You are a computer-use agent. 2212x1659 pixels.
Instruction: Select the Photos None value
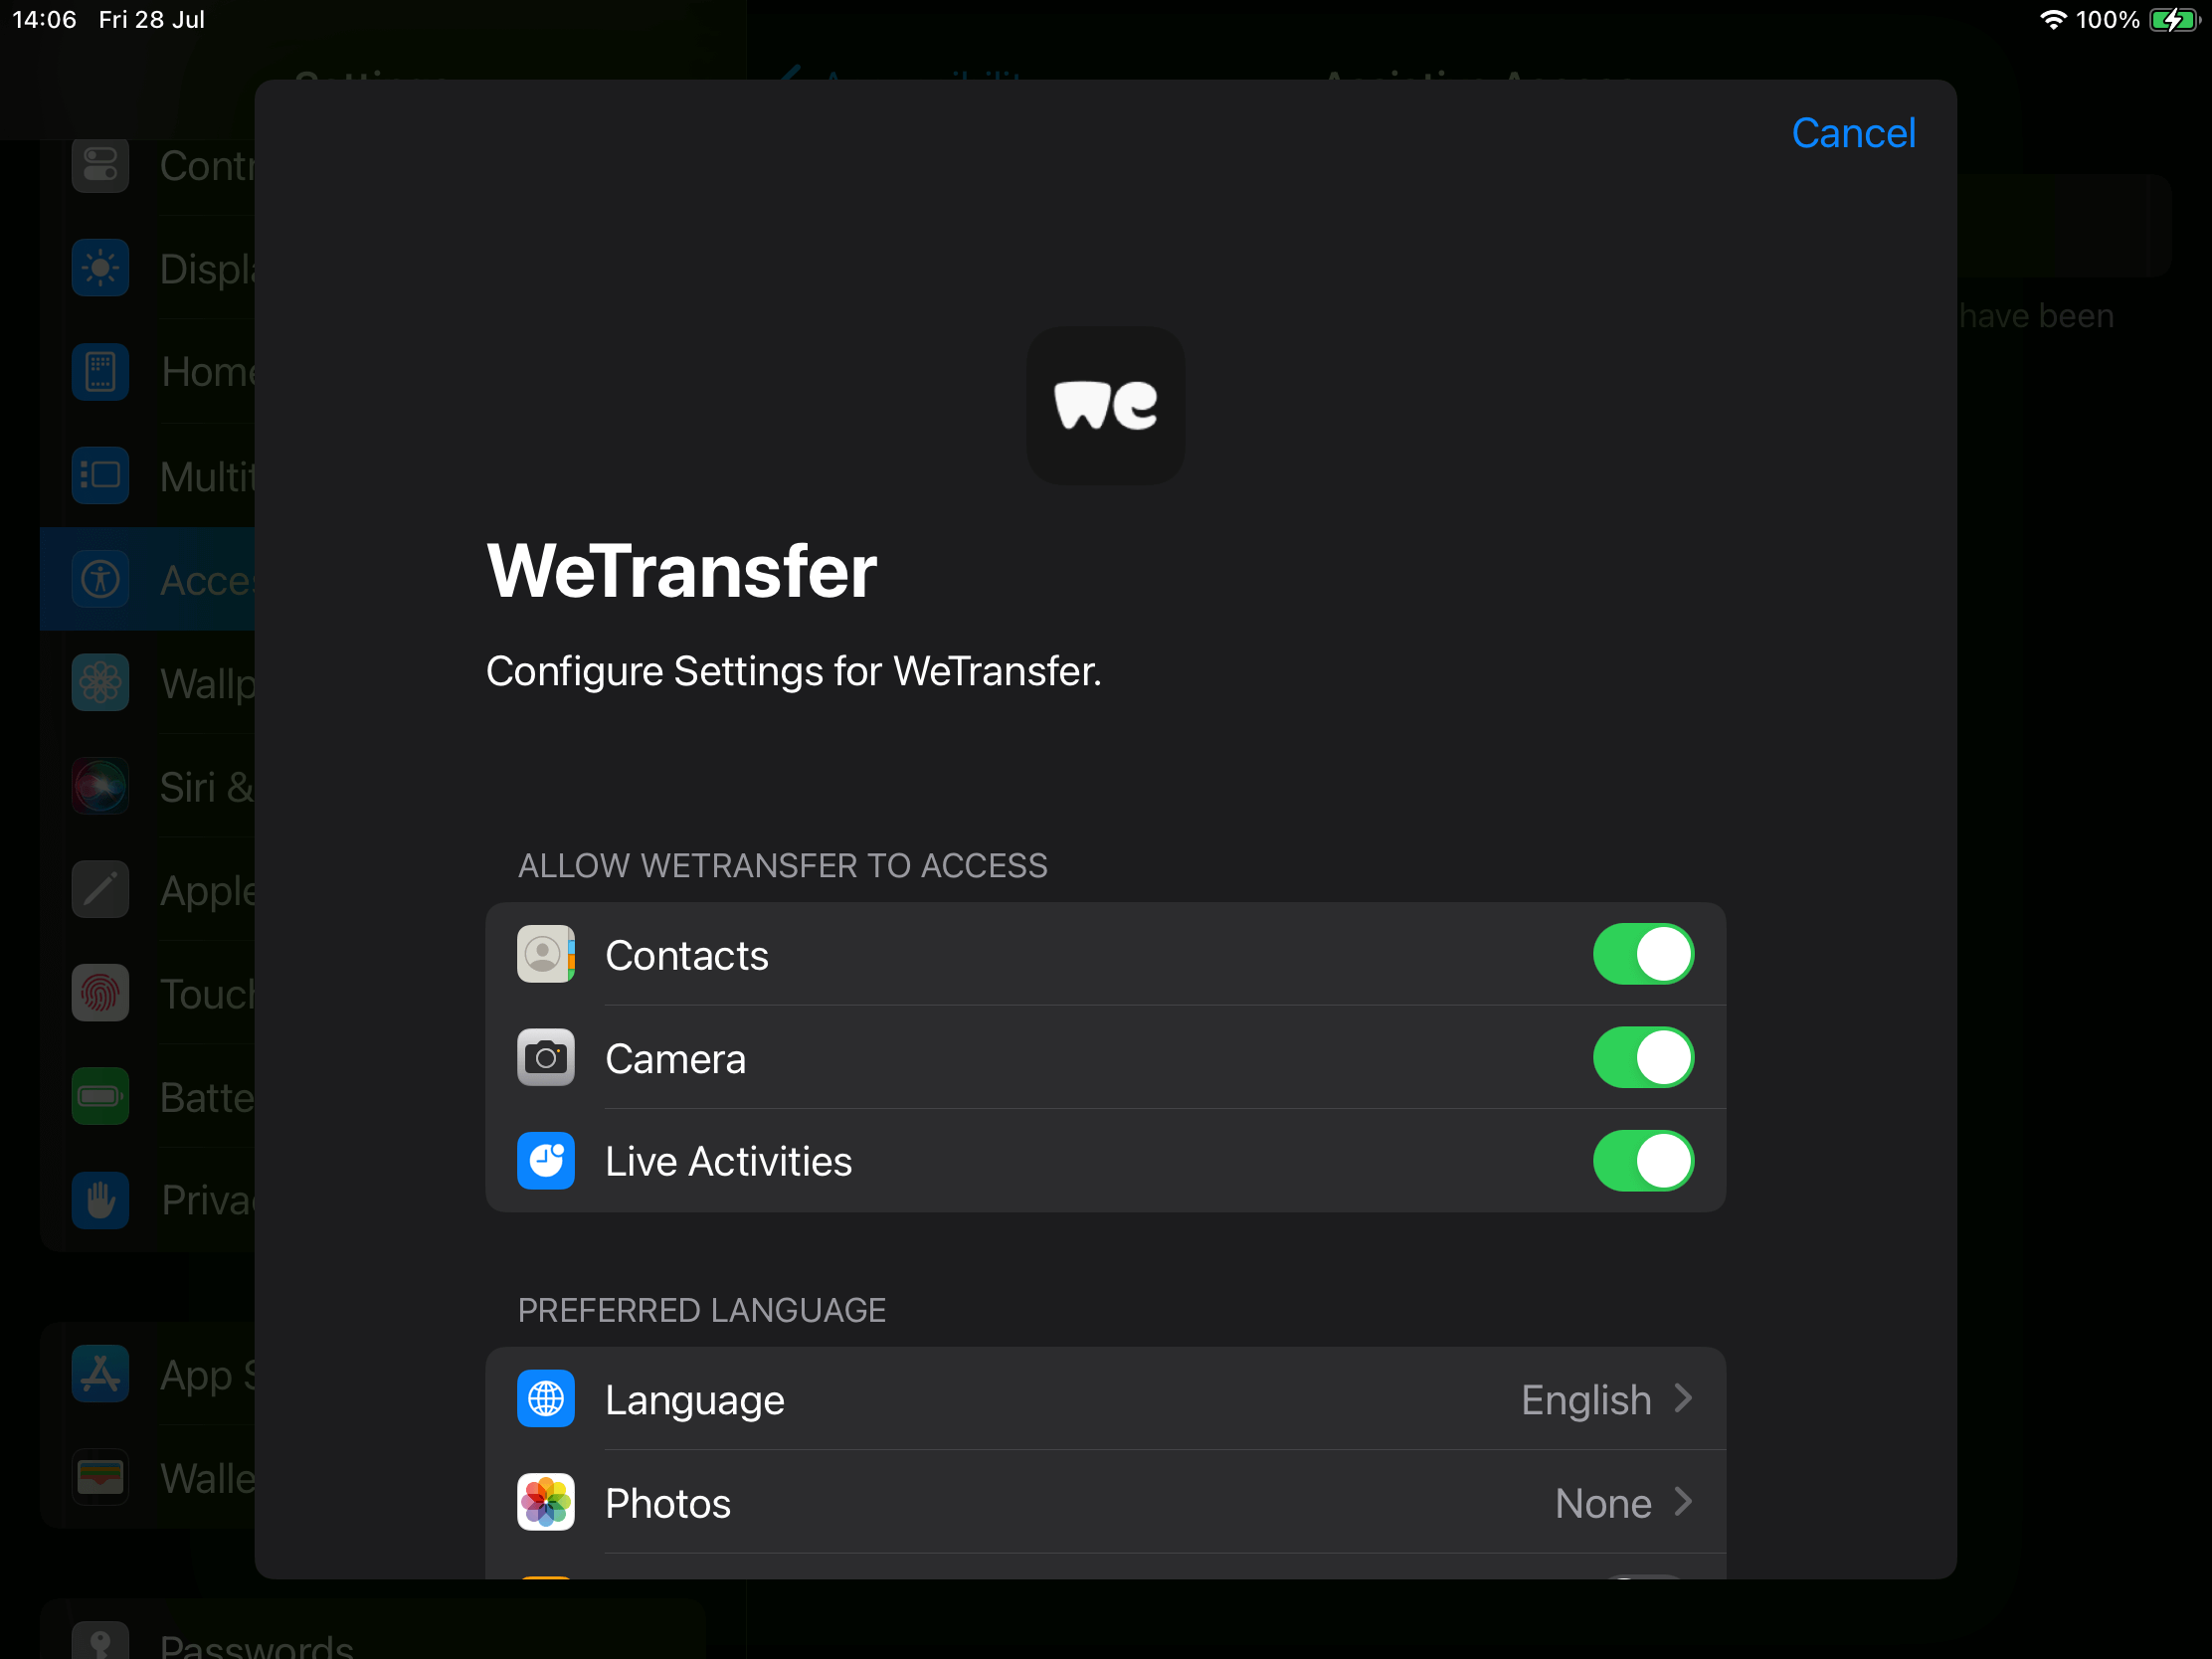1603,1504
